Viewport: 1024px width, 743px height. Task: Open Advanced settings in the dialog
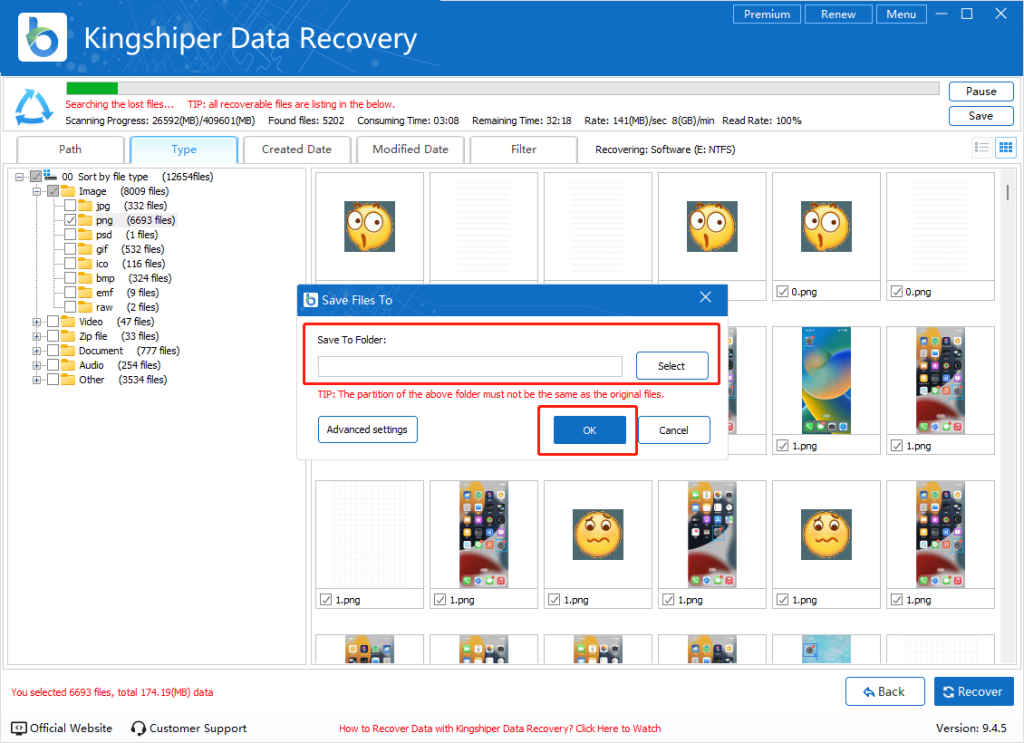367,430
